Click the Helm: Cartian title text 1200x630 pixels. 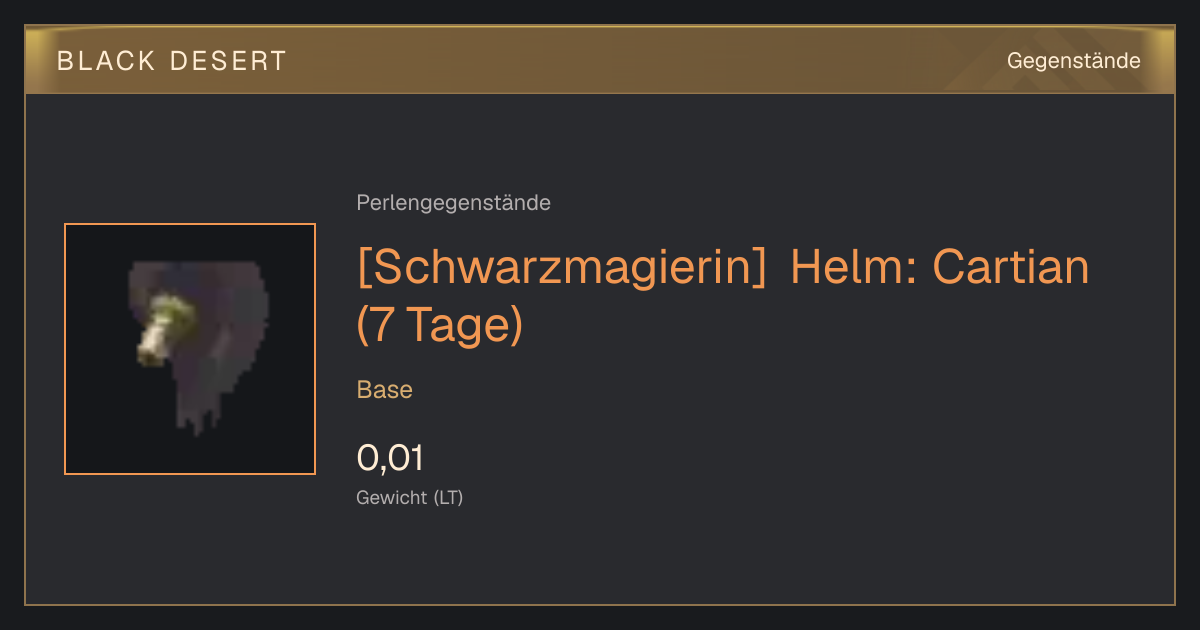coord(939,267)
